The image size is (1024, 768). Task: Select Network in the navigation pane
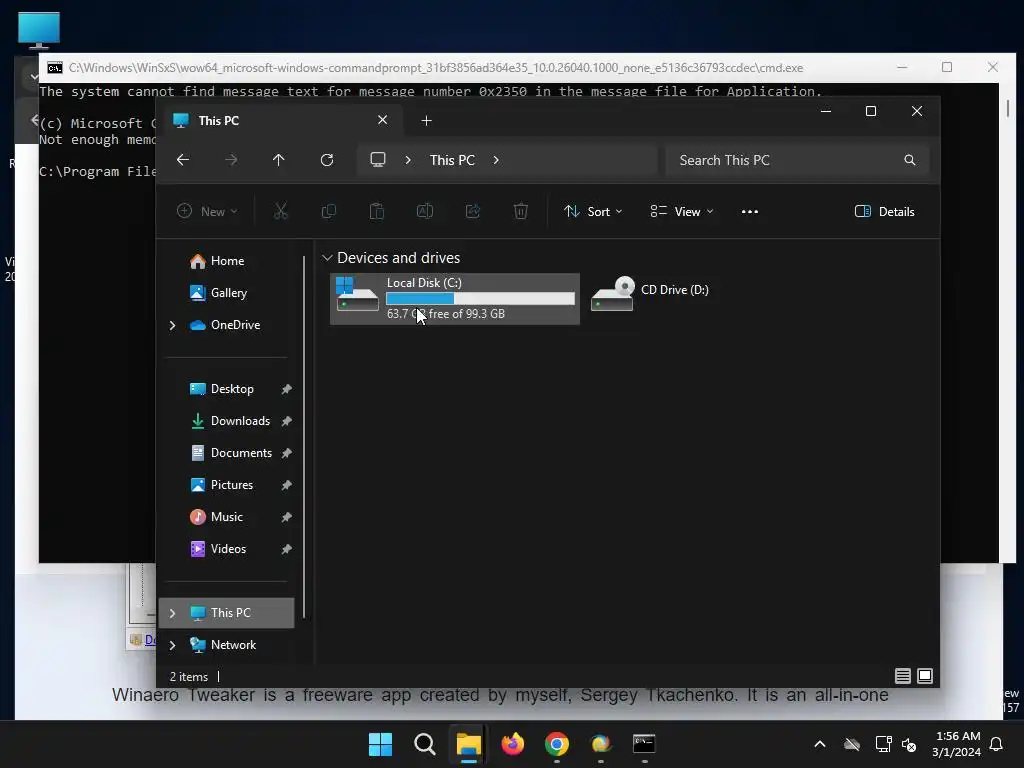point(227,645)
